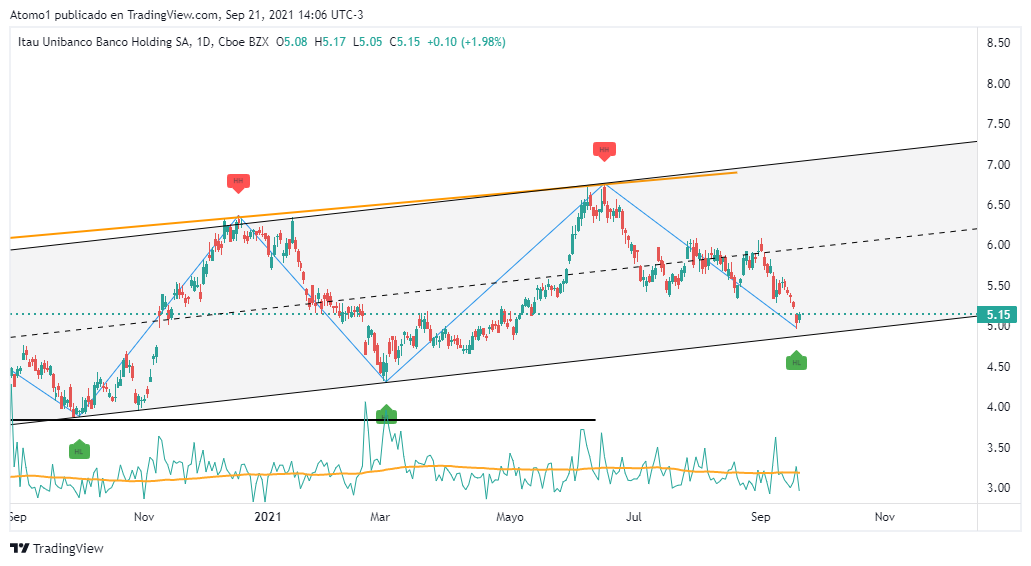
Task: Click the TradingView logo at bottom left
Action: coord(56,548)
